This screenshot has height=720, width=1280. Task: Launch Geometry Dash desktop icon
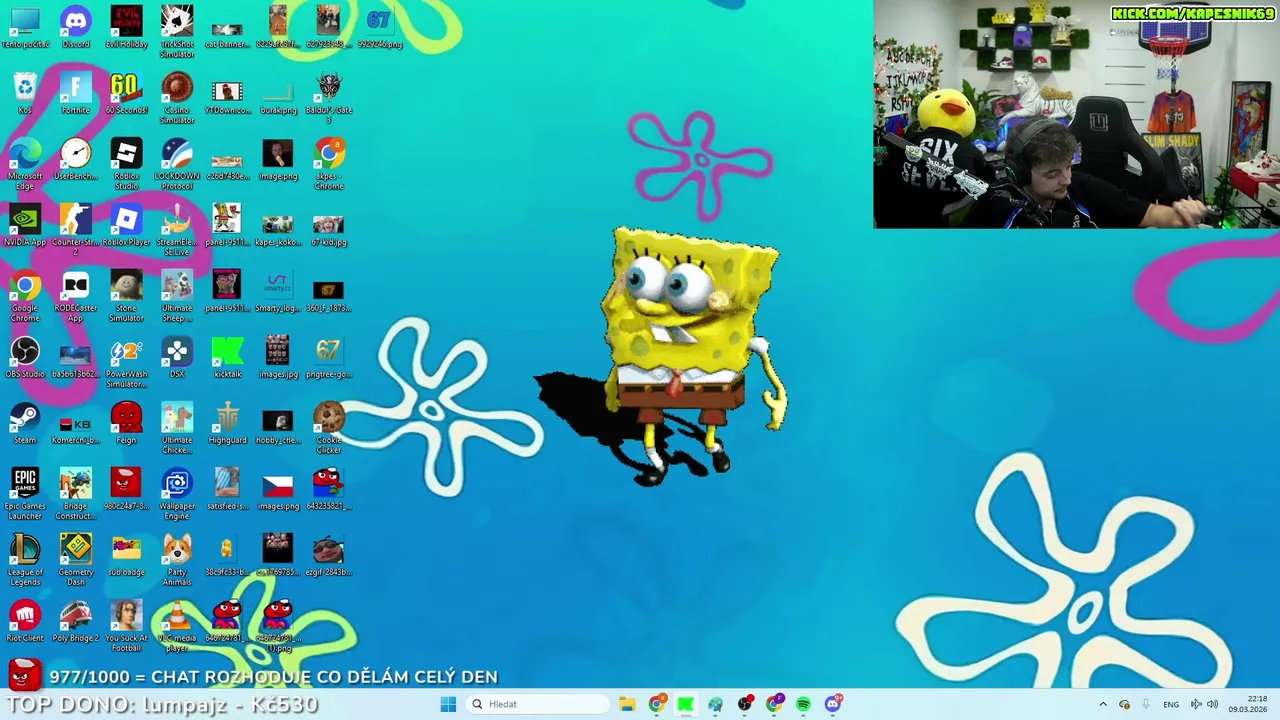click(76, 559)
